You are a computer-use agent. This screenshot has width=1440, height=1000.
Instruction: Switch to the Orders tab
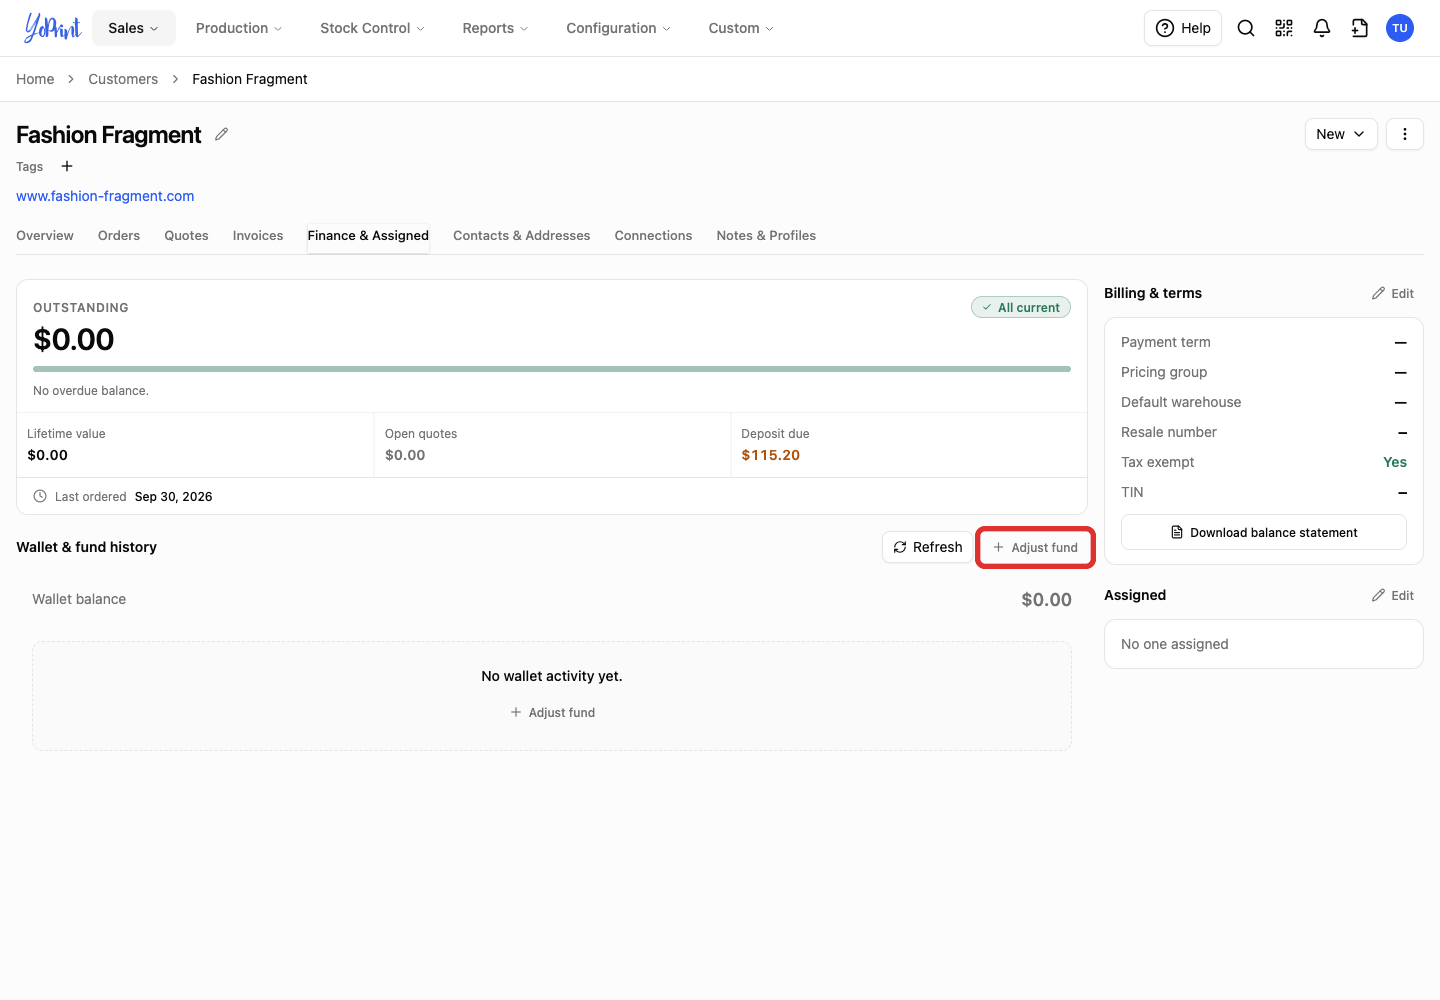(119, 236)
